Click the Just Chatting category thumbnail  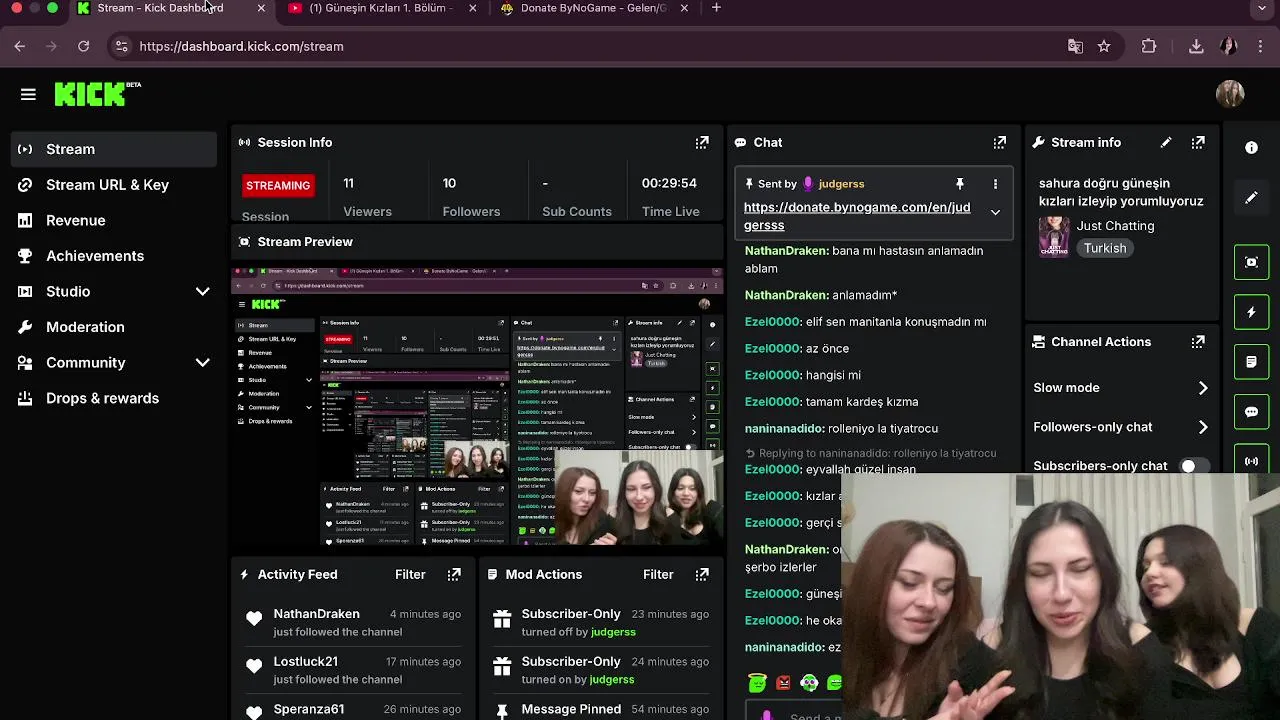[1054, 237]
